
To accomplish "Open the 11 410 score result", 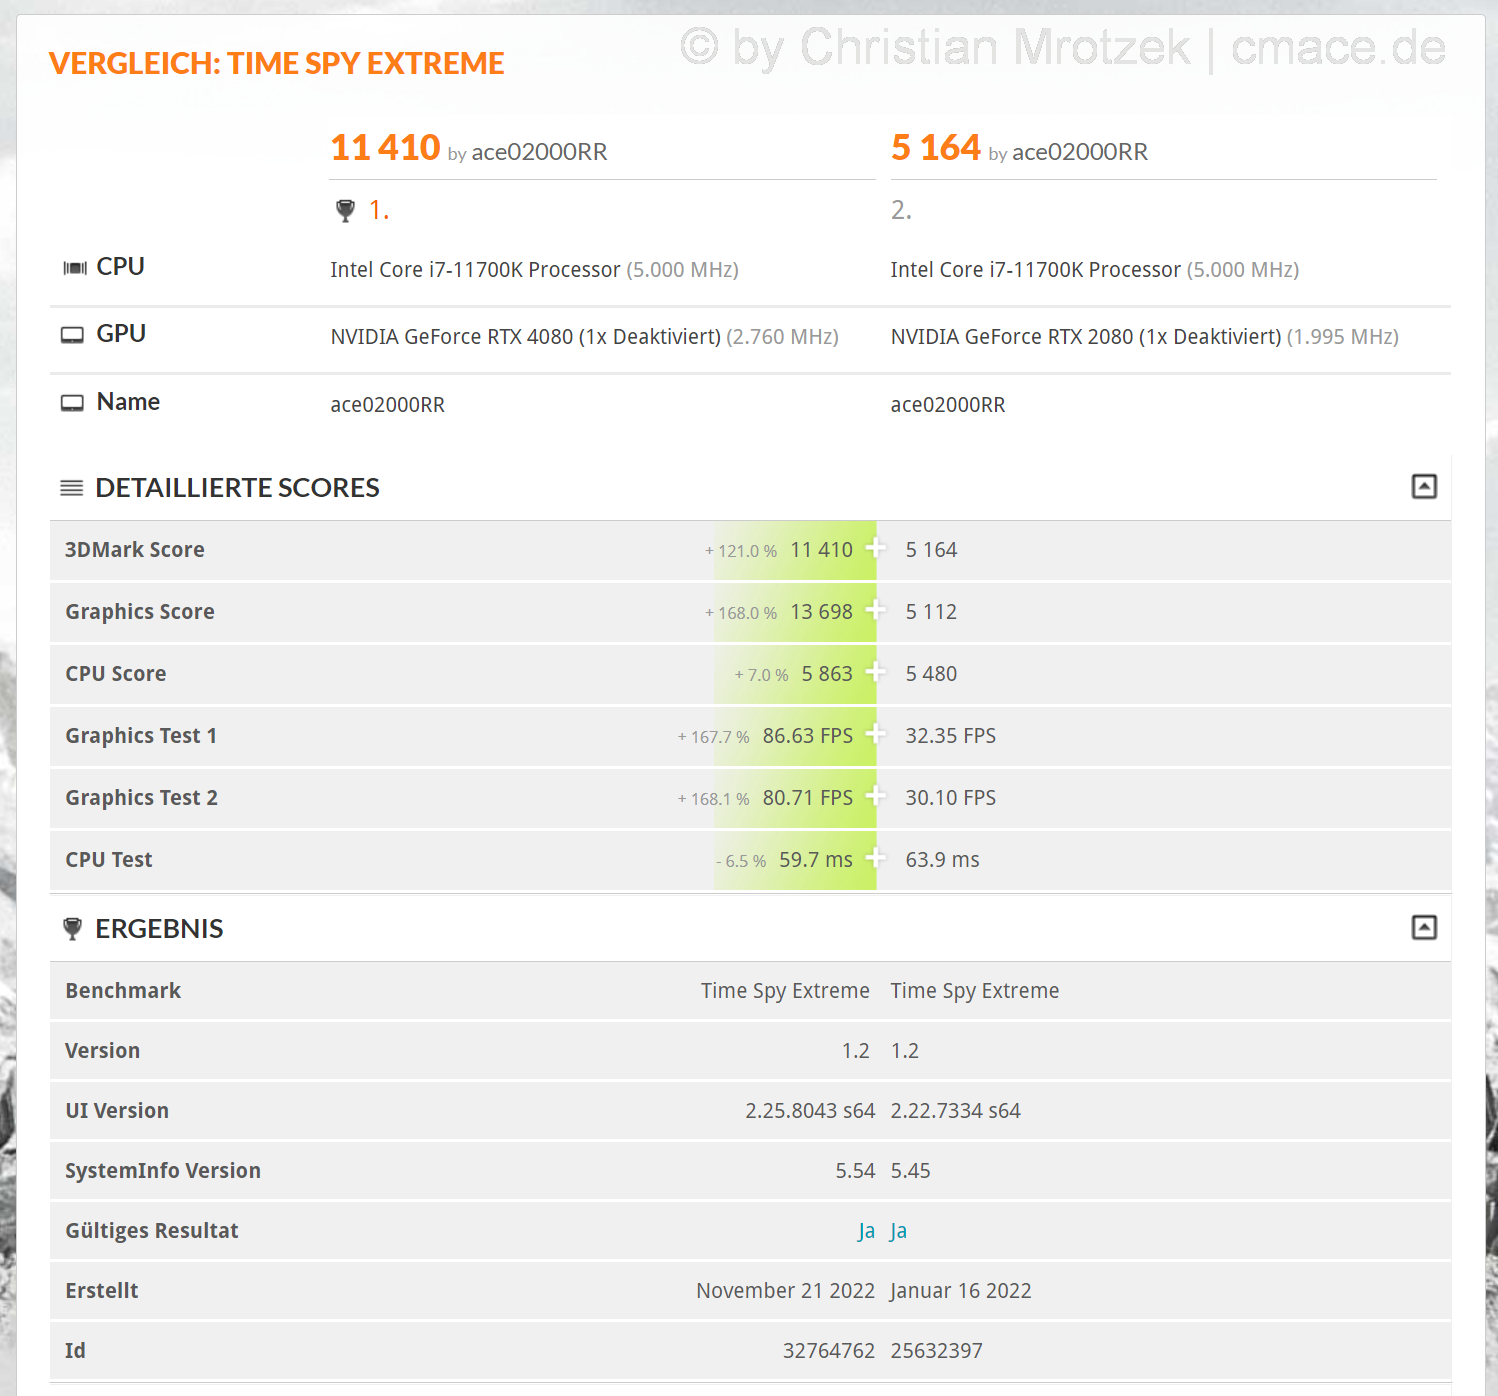I will pyautogui.click(x=385, y=148).
